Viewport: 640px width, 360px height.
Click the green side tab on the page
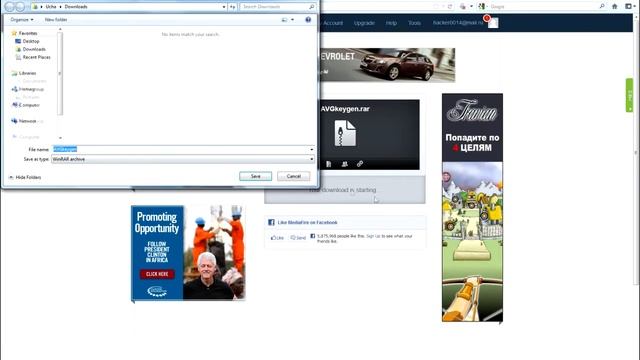(629, 95)
